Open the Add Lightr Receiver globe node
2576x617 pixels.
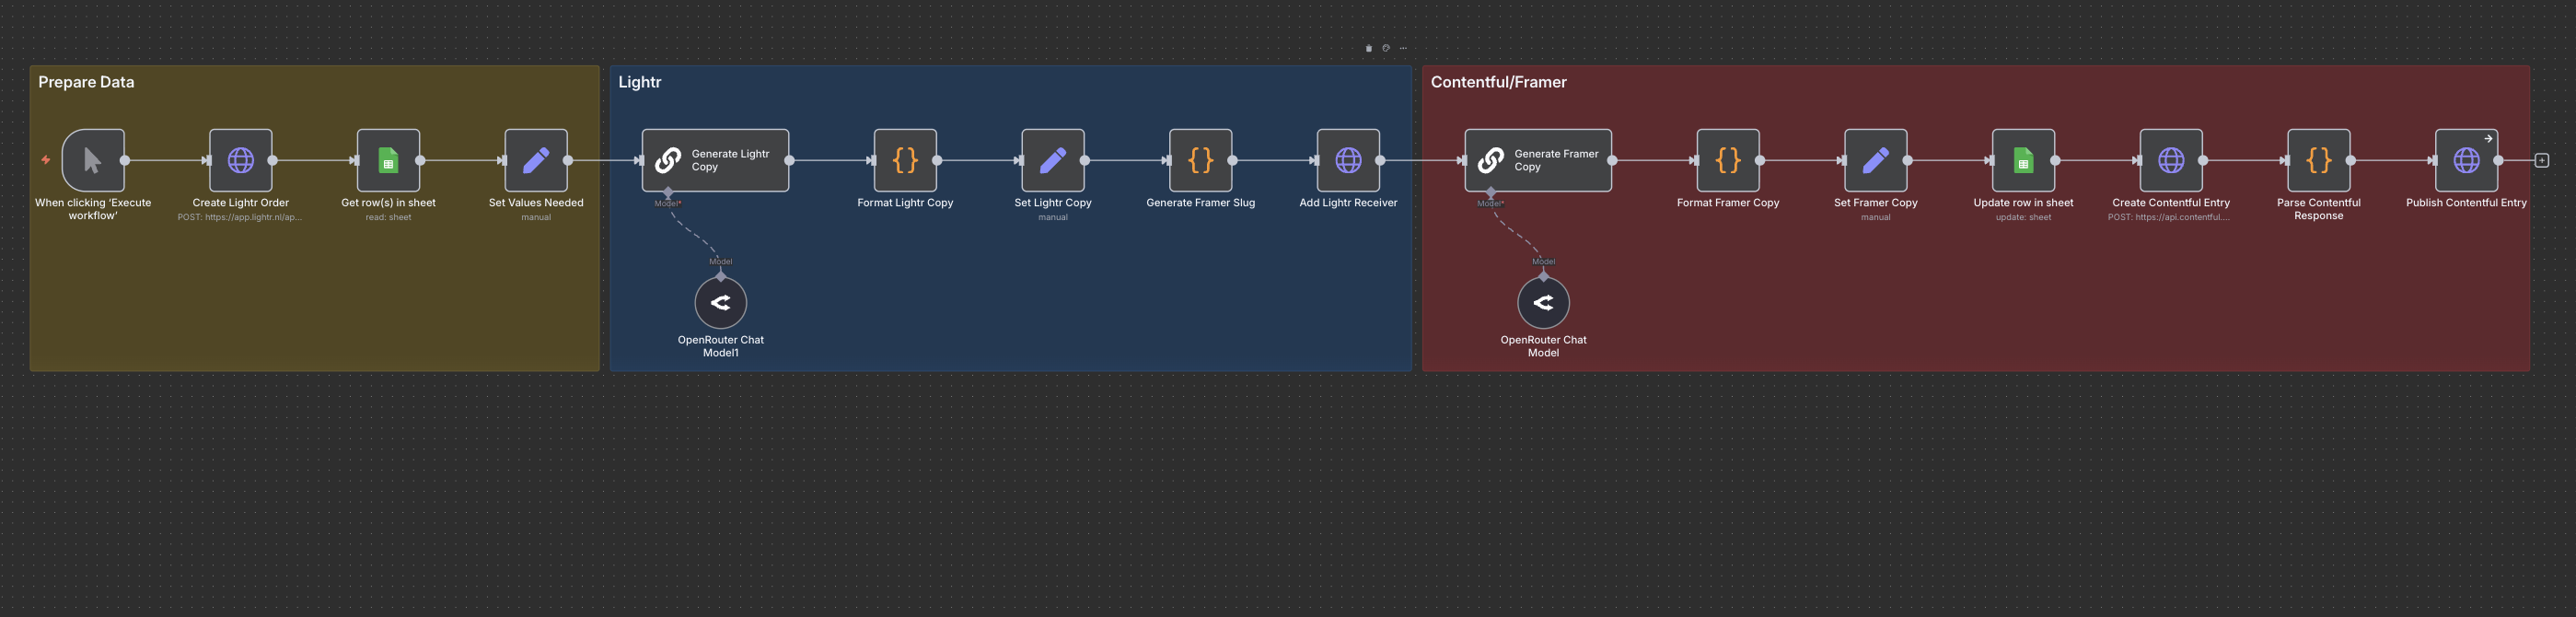(1348, 160)
